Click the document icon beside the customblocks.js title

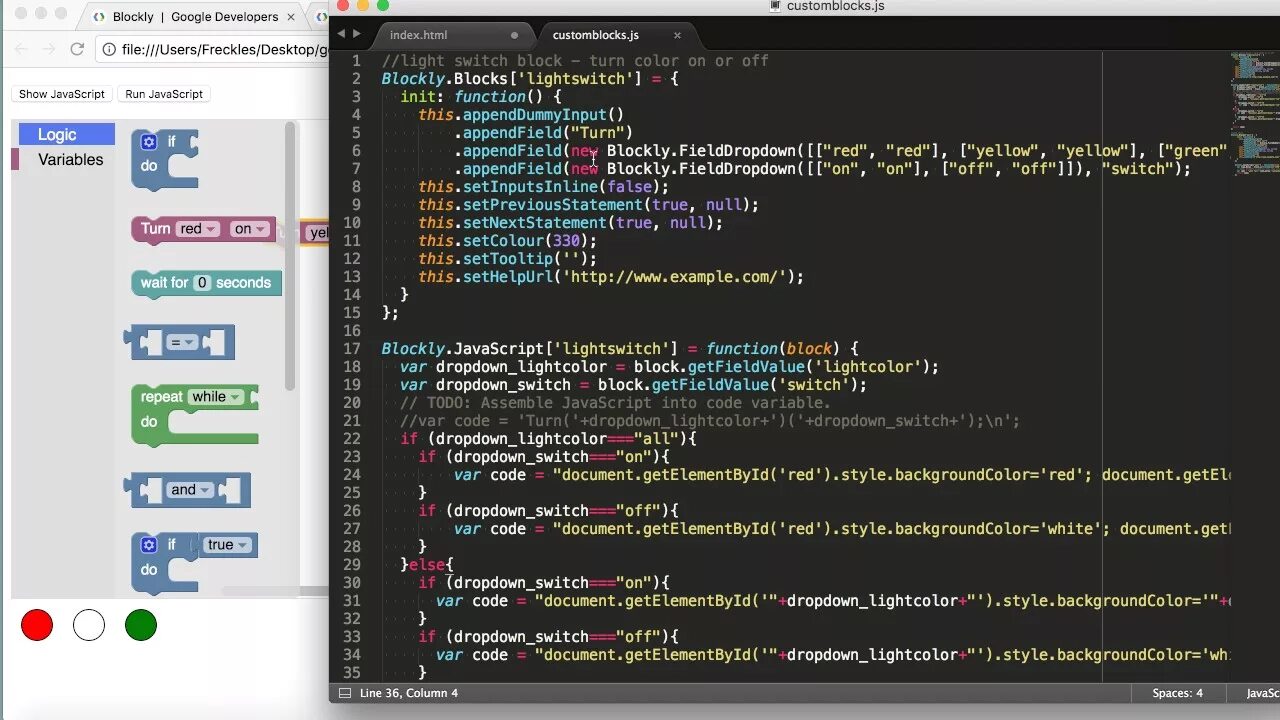pos(775,6)
